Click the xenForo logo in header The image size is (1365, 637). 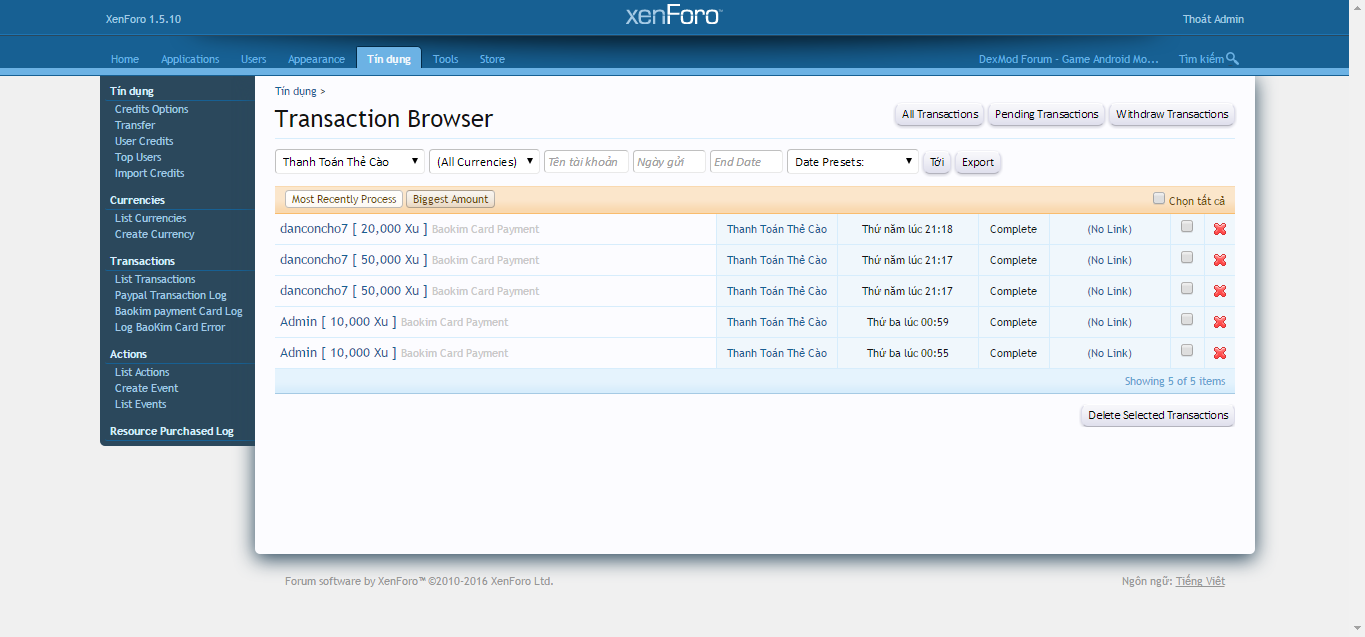tap(673, 16)
